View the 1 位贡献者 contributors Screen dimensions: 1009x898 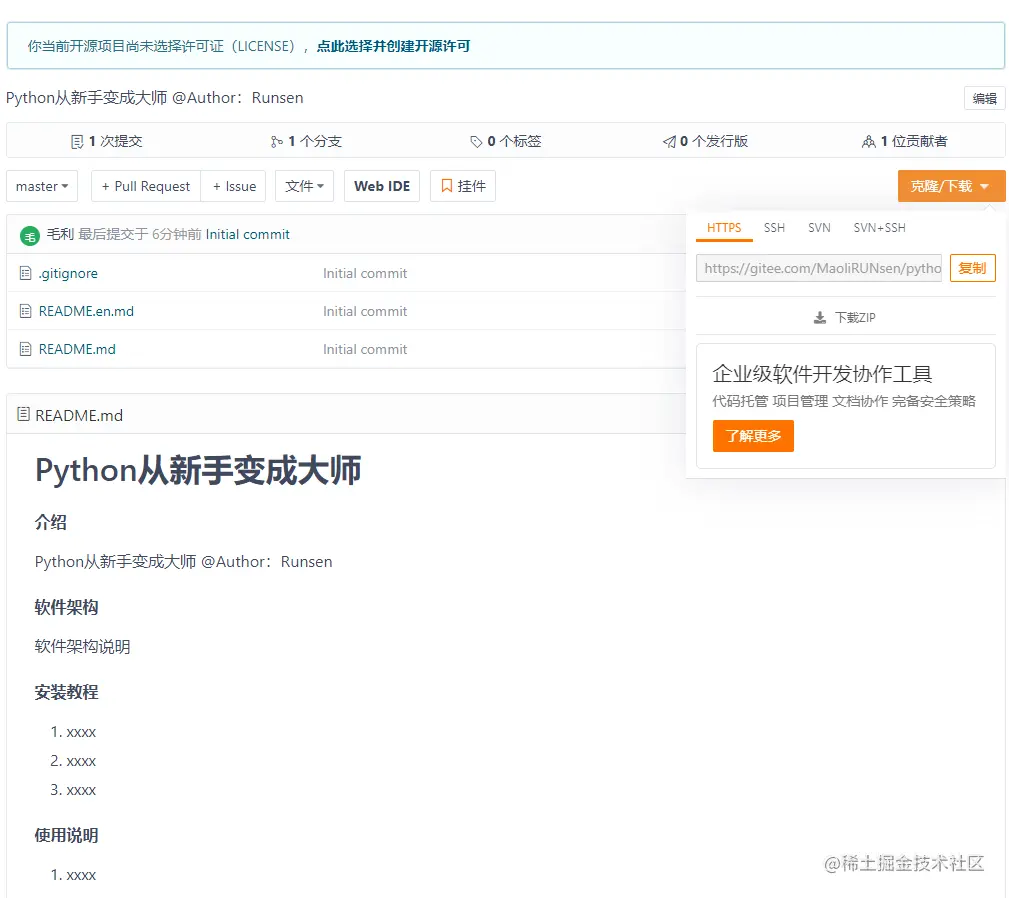(x=904, y=142)
